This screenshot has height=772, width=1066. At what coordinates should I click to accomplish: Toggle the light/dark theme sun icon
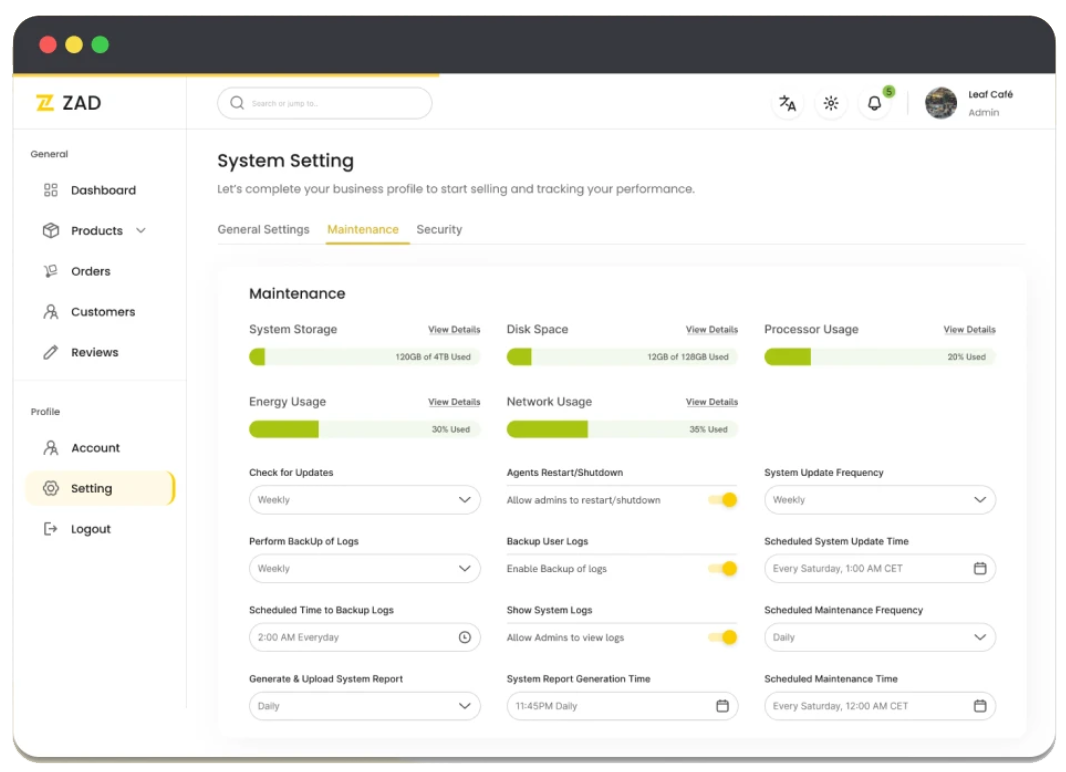pyautogui.click(x=831, y=103)
